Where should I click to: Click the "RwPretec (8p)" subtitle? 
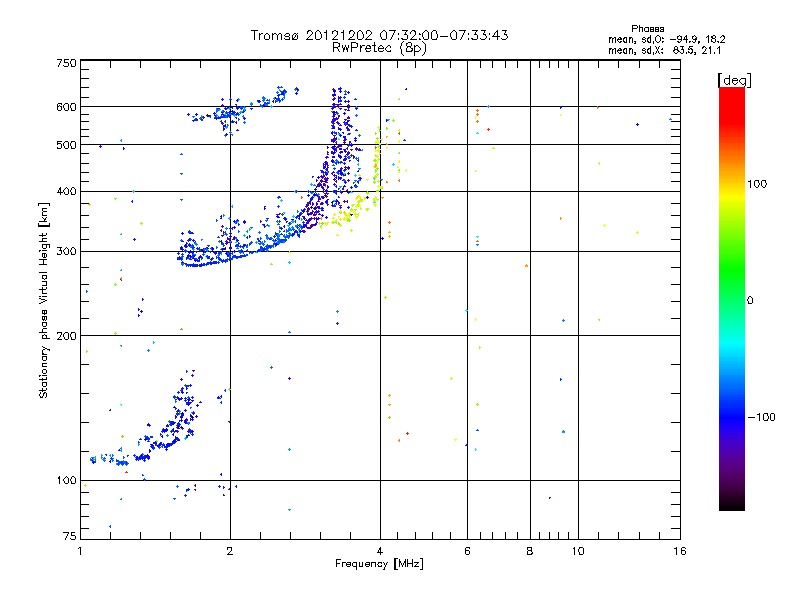379,48
